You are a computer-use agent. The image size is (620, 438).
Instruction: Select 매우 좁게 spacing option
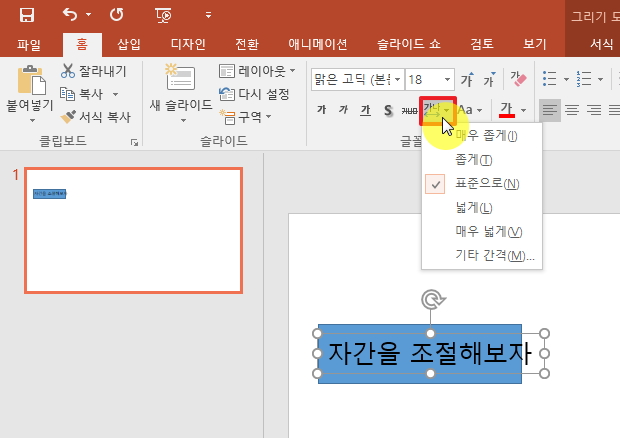click(482, 136)
